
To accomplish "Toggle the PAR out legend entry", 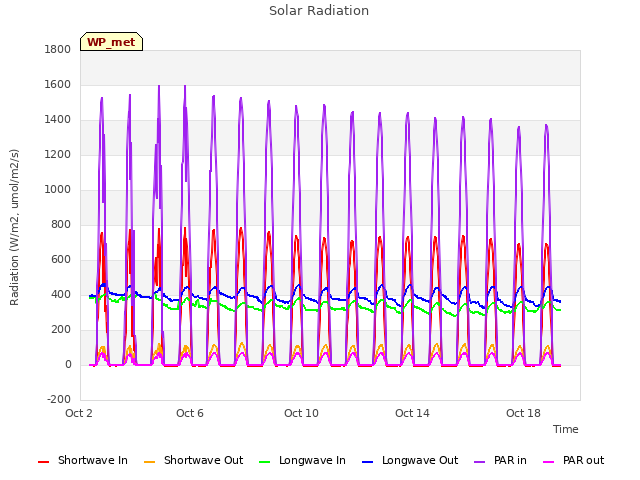I will (x=573, y=460).
